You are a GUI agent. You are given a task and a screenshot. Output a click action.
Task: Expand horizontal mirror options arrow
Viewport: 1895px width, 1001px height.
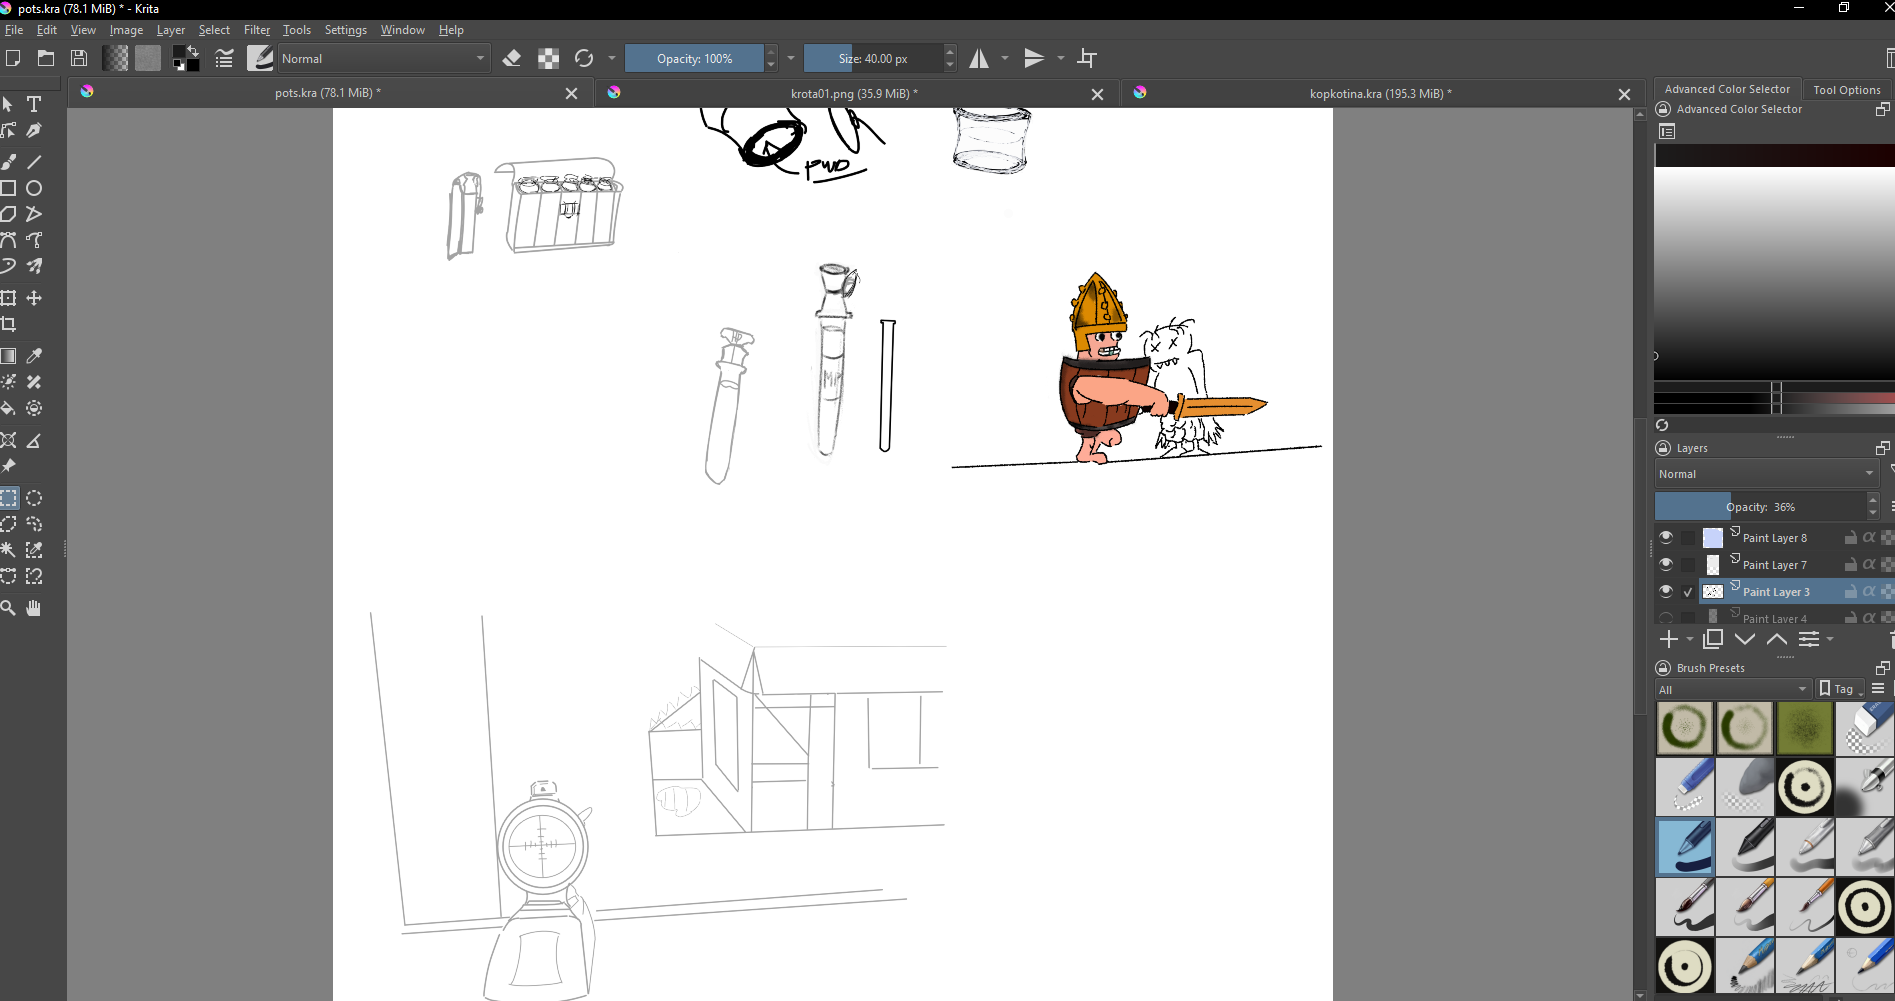(x=1005, y=58)
